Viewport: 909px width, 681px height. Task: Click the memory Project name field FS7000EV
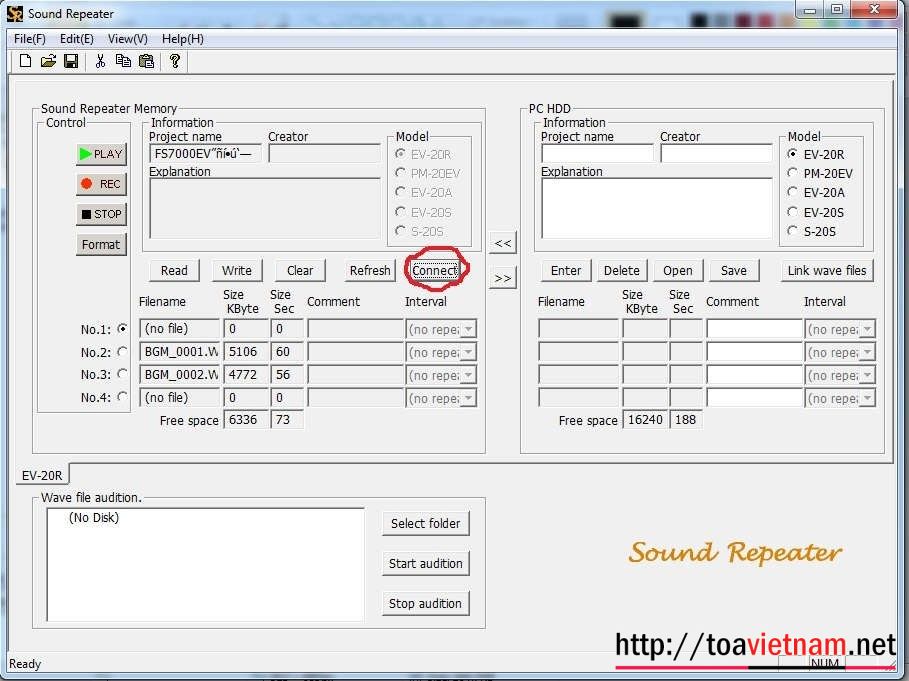[205, 153]
